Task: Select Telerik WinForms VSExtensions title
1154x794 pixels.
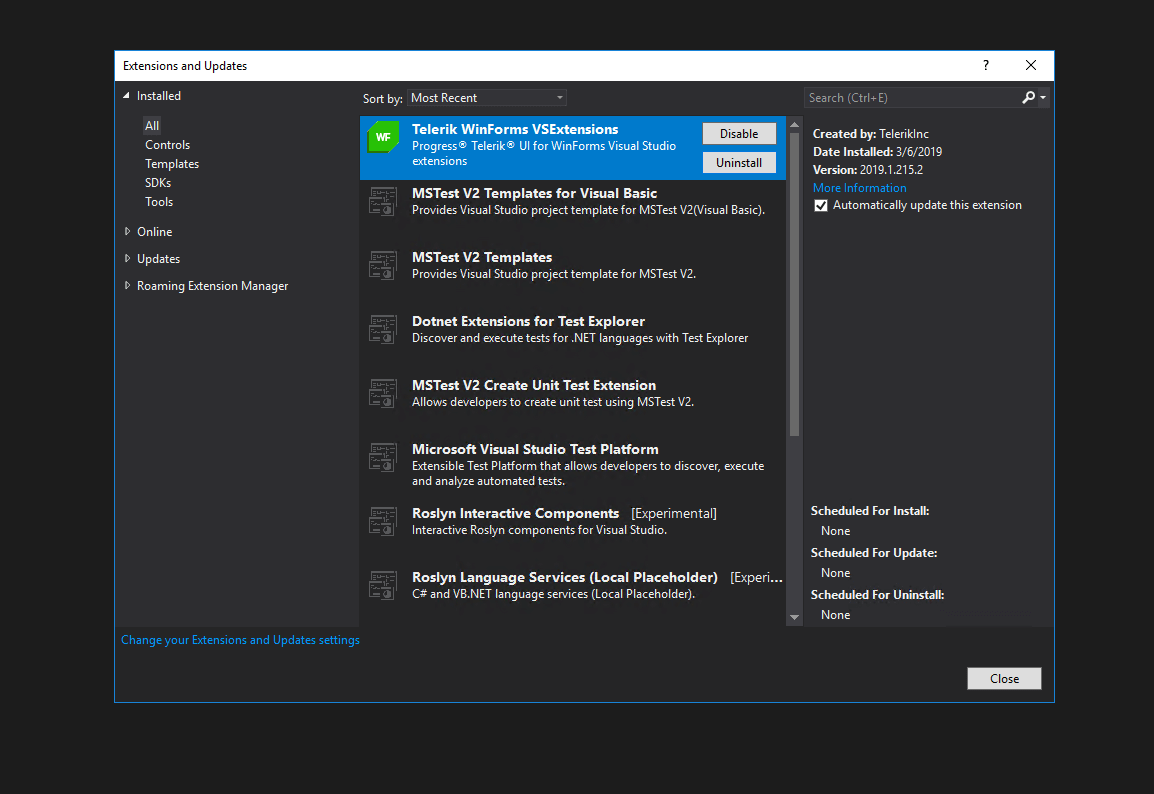Action: click(514, 130)
